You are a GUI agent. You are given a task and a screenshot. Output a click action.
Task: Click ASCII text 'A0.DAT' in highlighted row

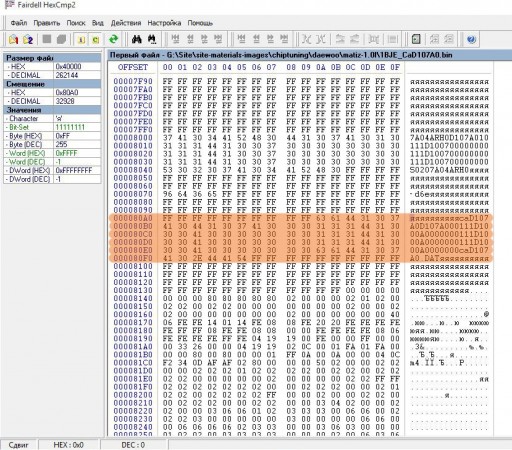[x=425, y=258]
